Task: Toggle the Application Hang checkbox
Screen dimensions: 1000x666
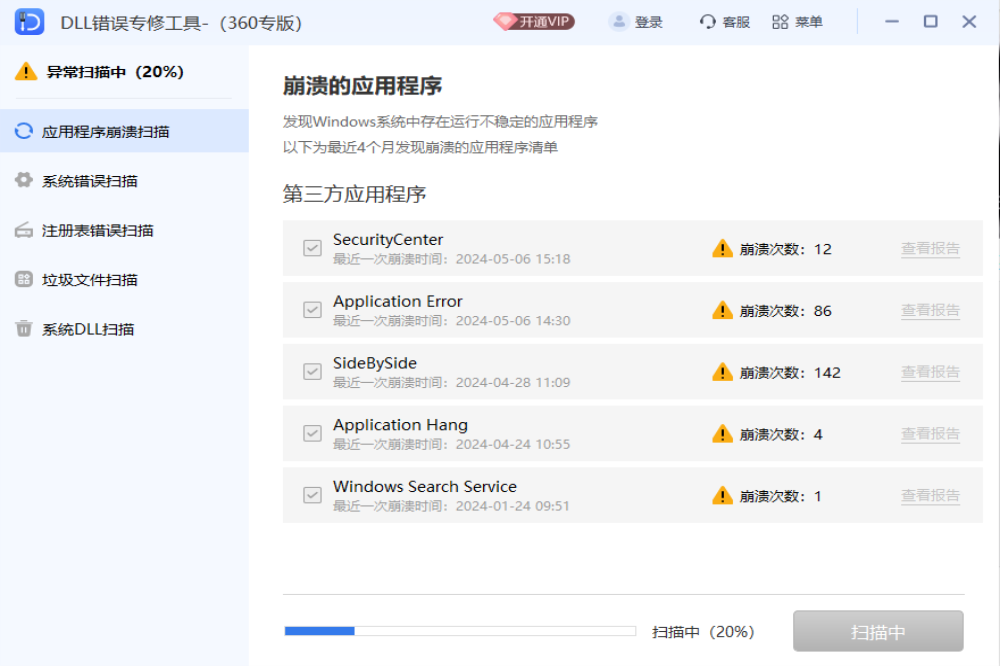Action: point(311,433)
